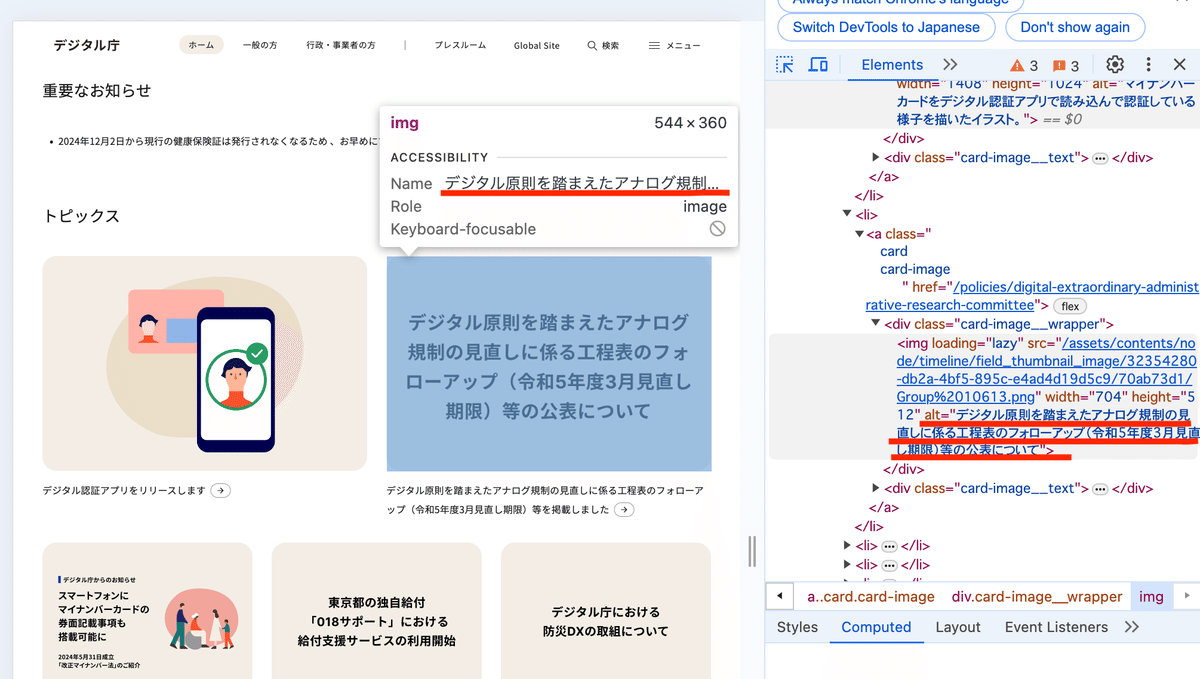Collapse the a class="card card-image" node
This screenshot has width=1200, height=679.
859,233
